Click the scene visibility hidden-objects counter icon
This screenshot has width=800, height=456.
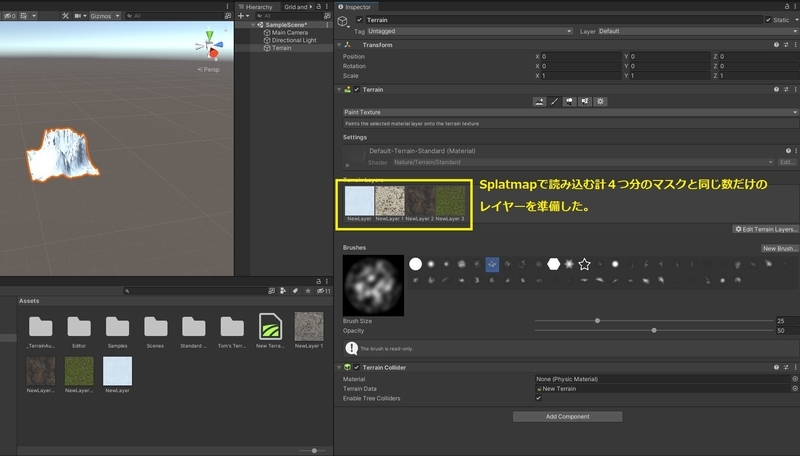pos(9,16)
